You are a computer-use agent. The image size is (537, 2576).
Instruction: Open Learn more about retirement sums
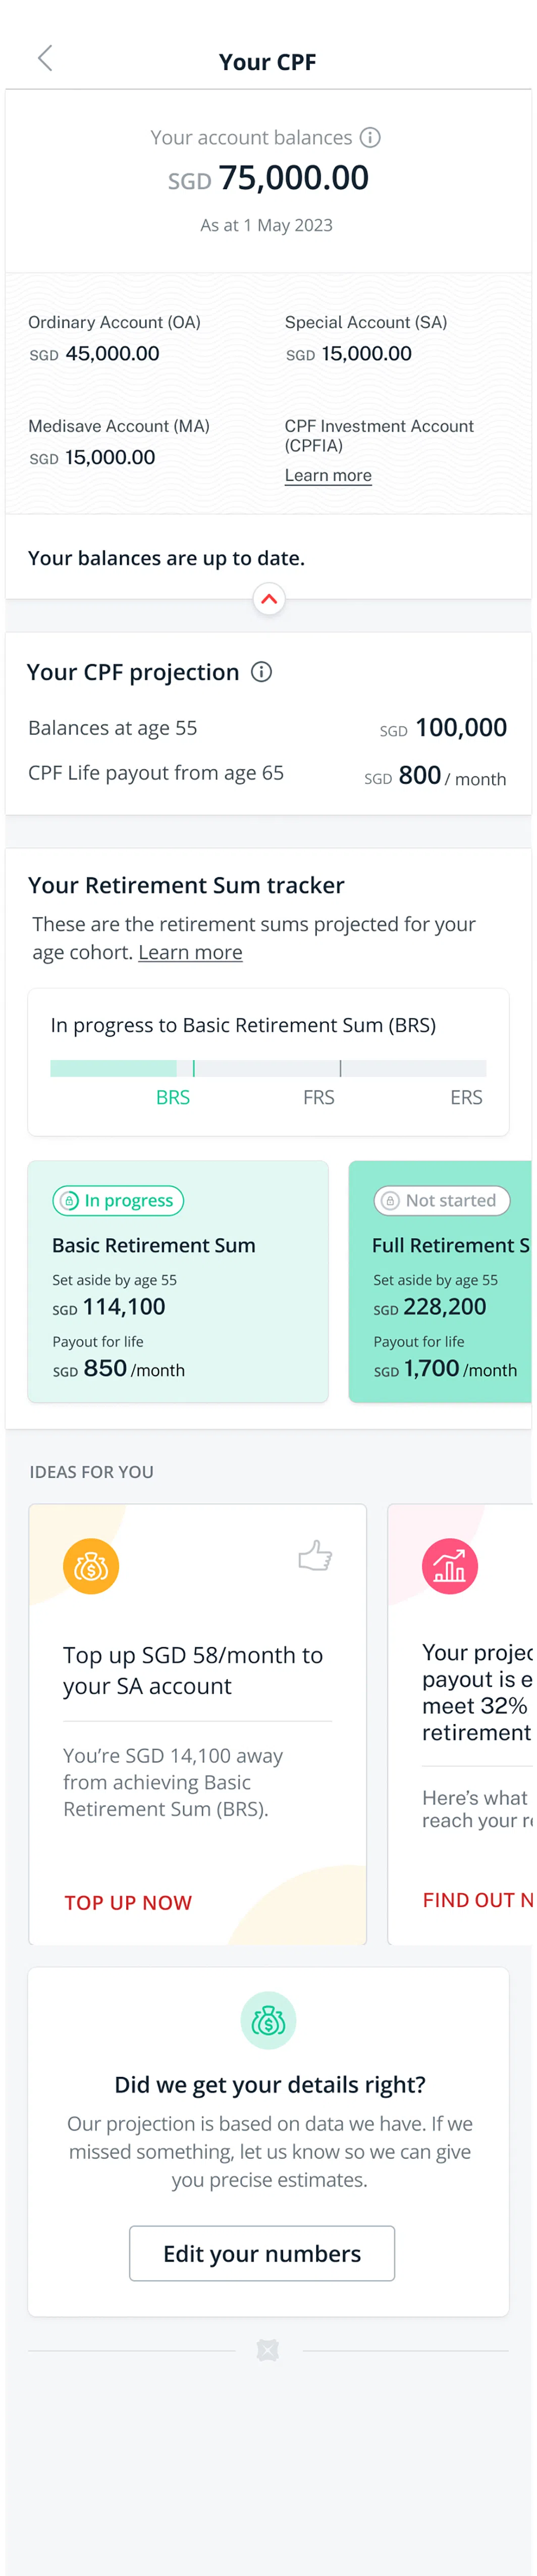pos(190,953)
